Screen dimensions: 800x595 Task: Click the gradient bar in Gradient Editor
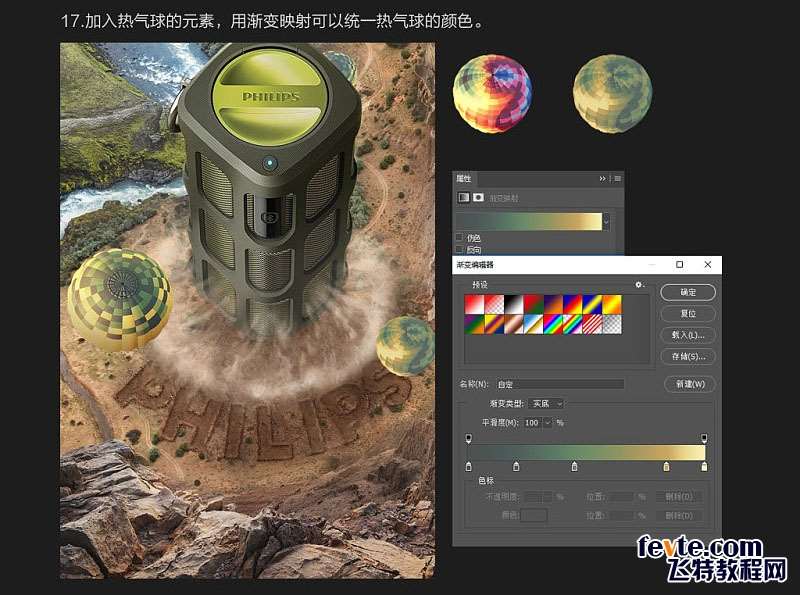tap(587, 452)
